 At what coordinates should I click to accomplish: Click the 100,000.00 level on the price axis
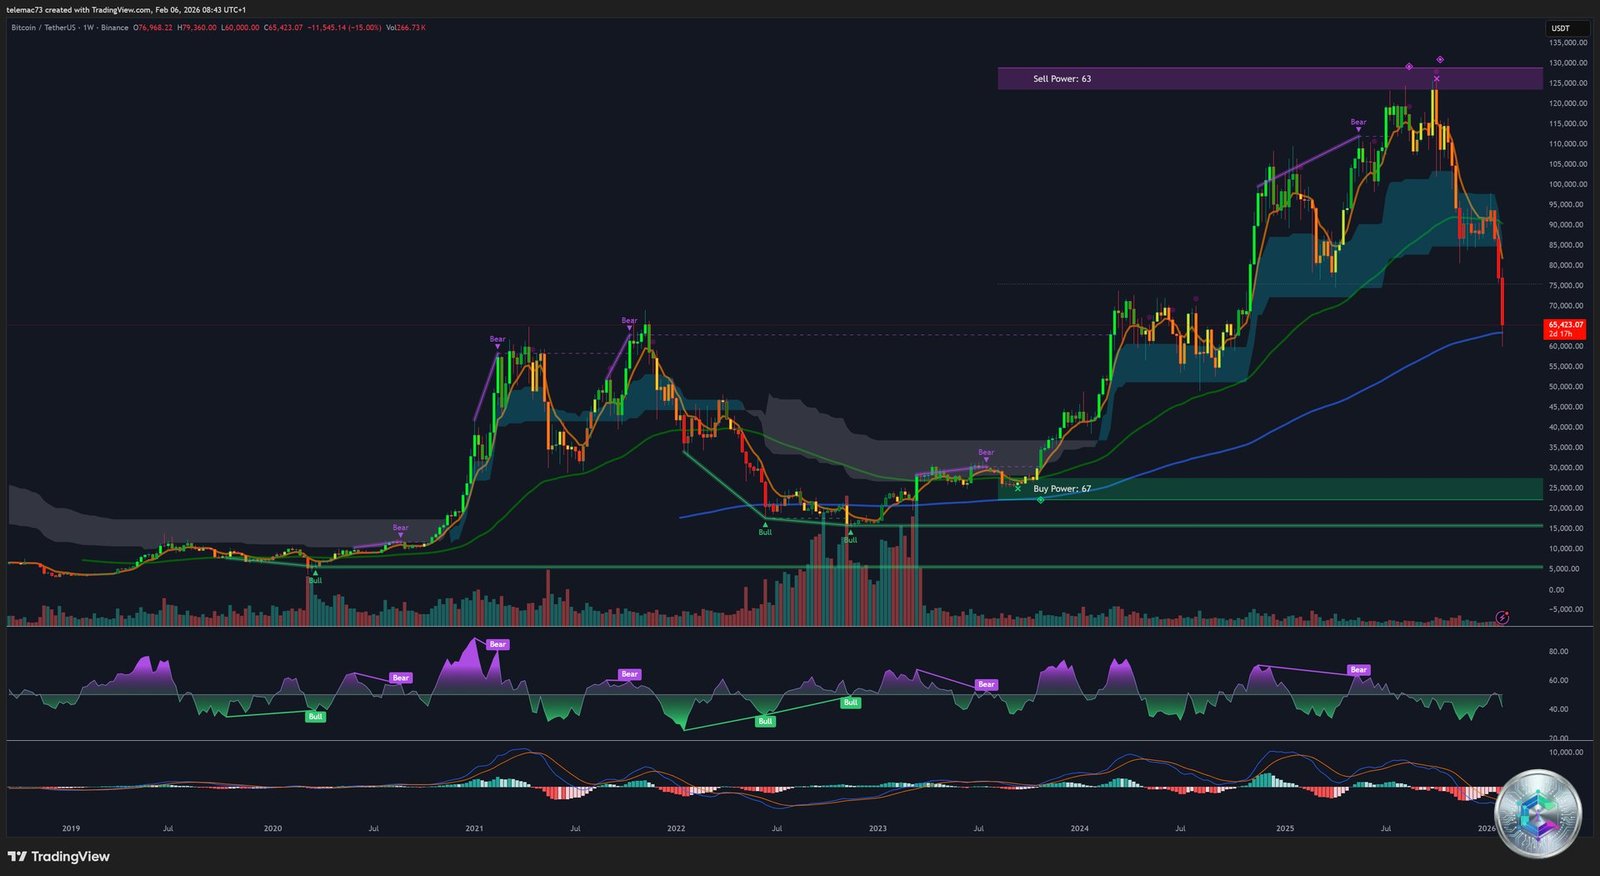(1567, 184)
